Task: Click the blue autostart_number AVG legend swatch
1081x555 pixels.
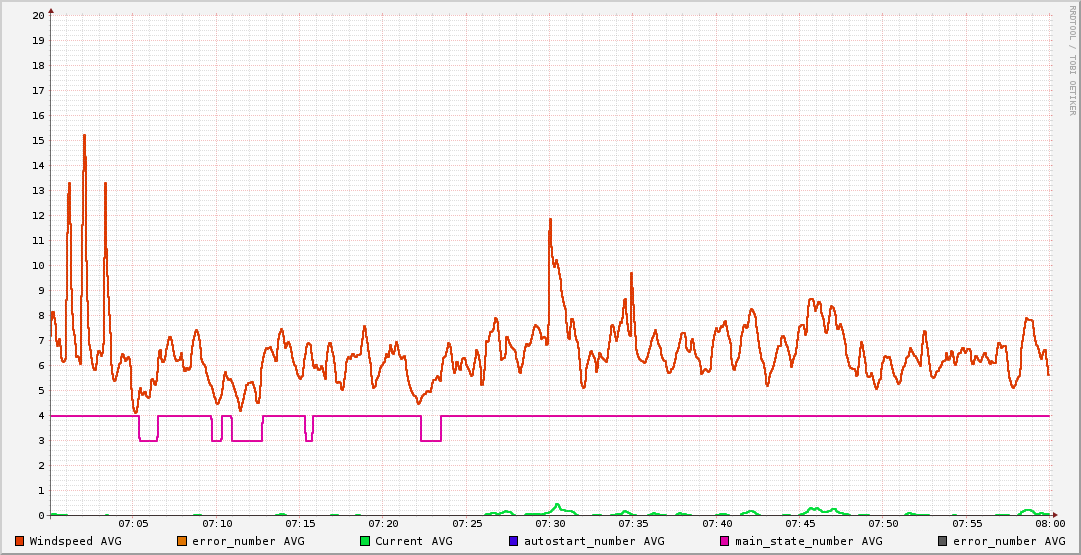Action: (514, 541)
